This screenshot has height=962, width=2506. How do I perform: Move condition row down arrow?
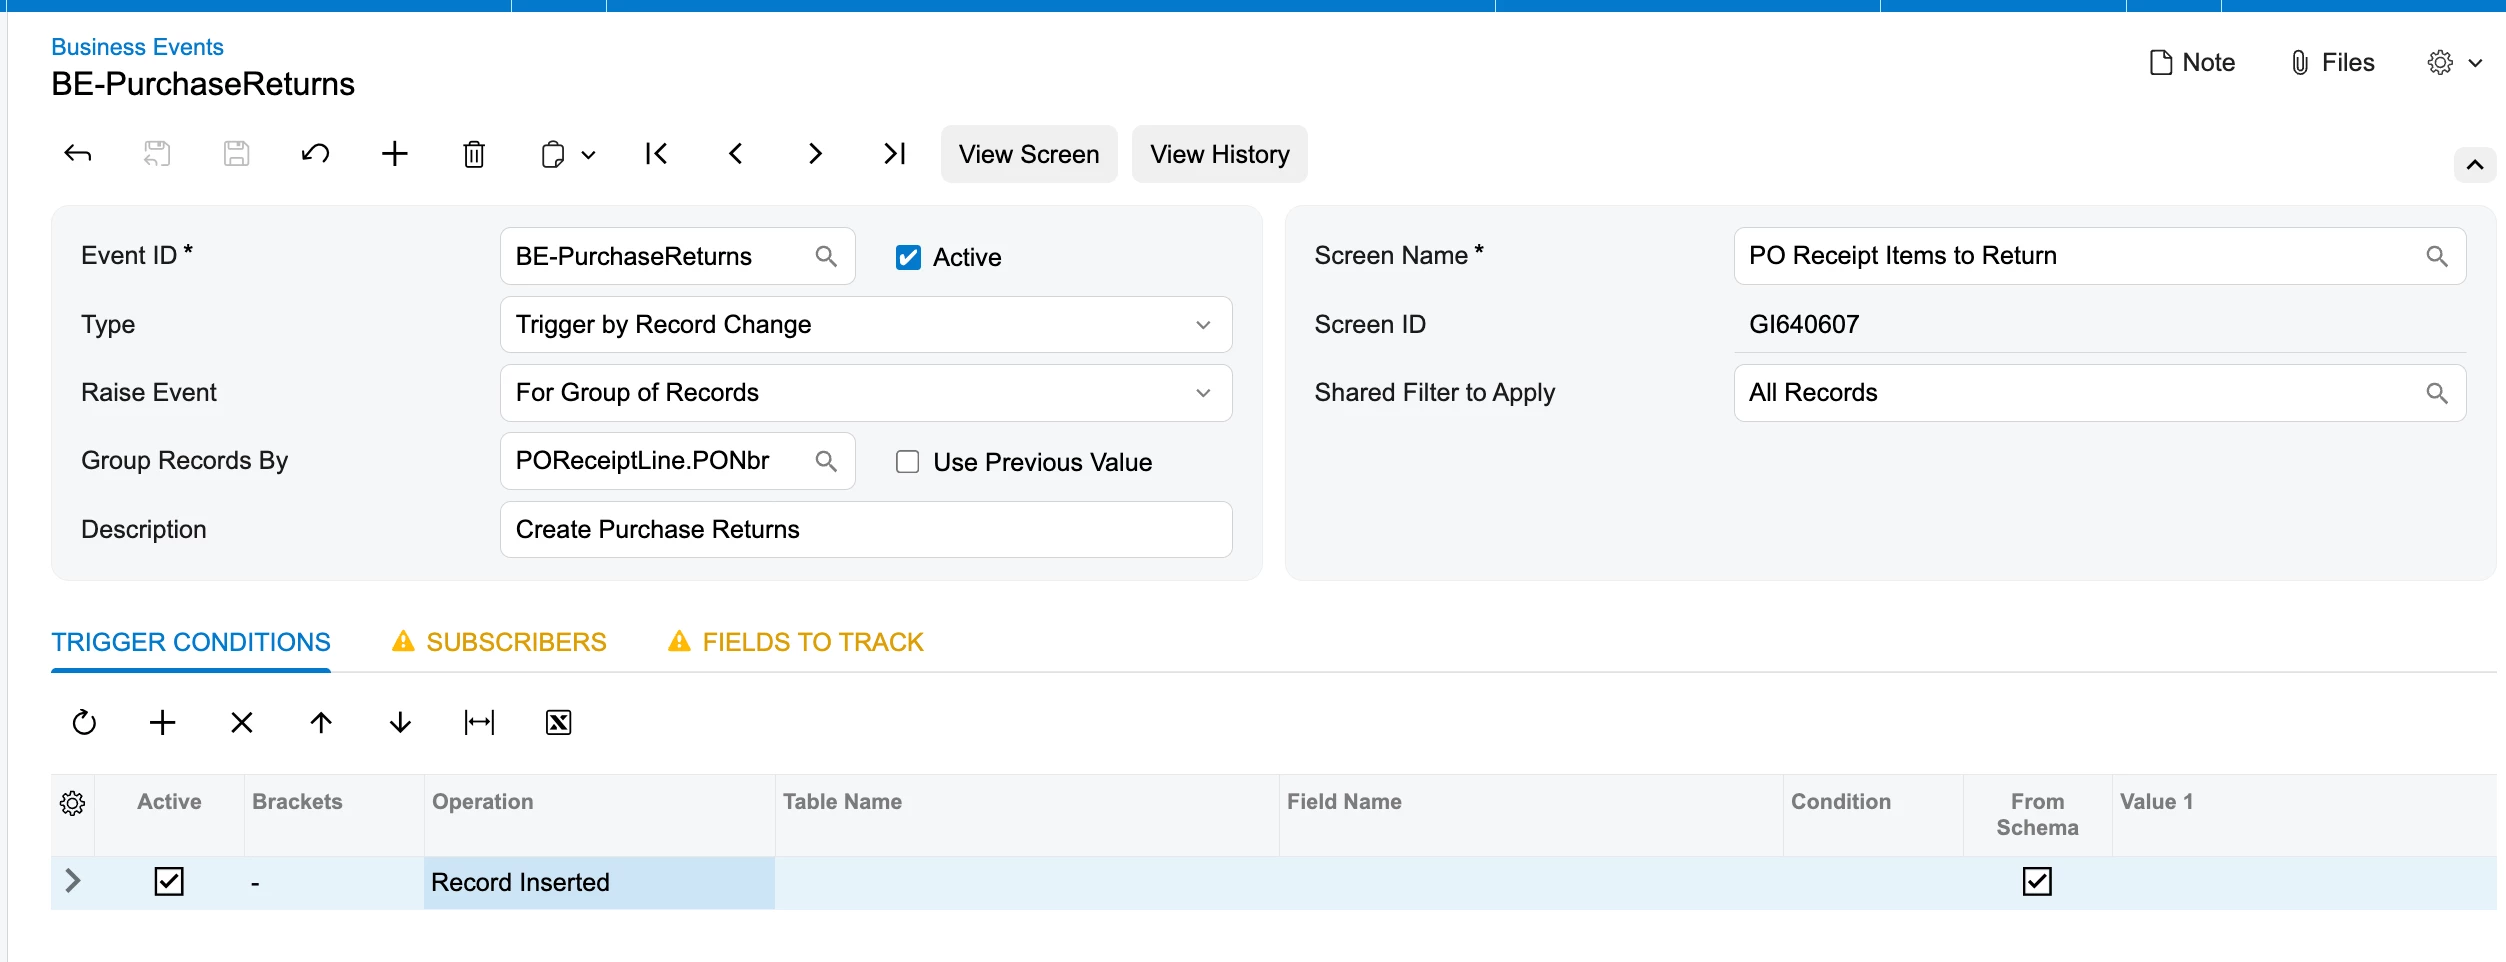(400, 722)
